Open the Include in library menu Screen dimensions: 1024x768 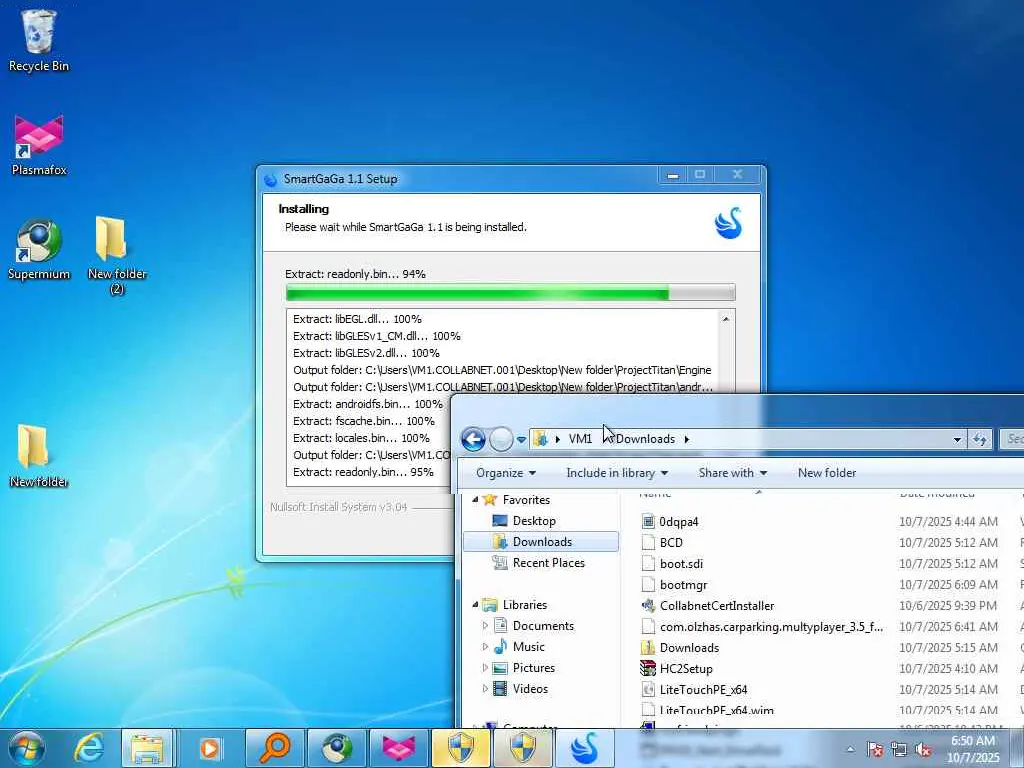coord(616,473)
